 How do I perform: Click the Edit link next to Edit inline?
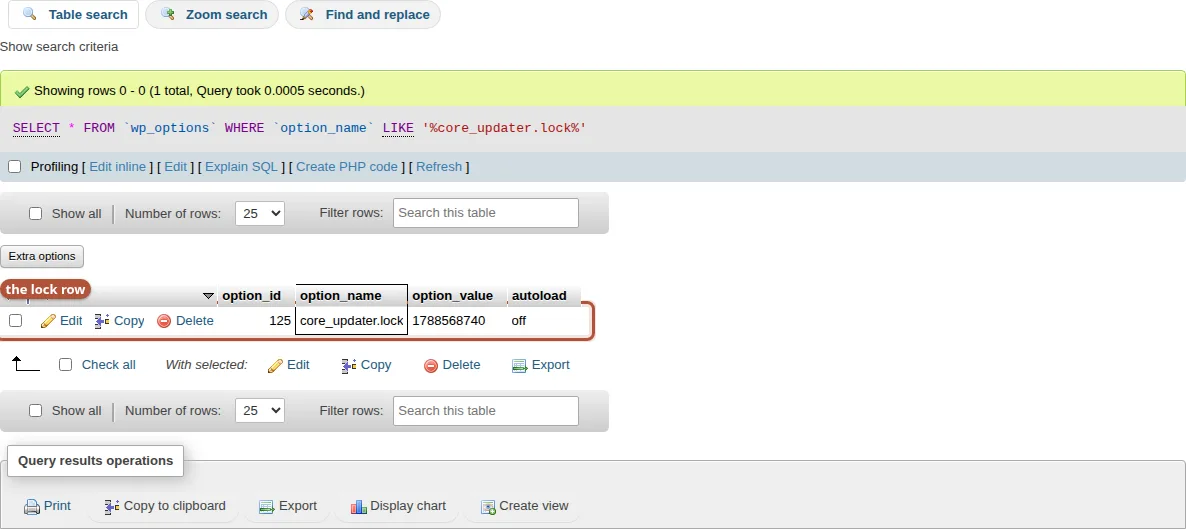click(x=175, y=166)
